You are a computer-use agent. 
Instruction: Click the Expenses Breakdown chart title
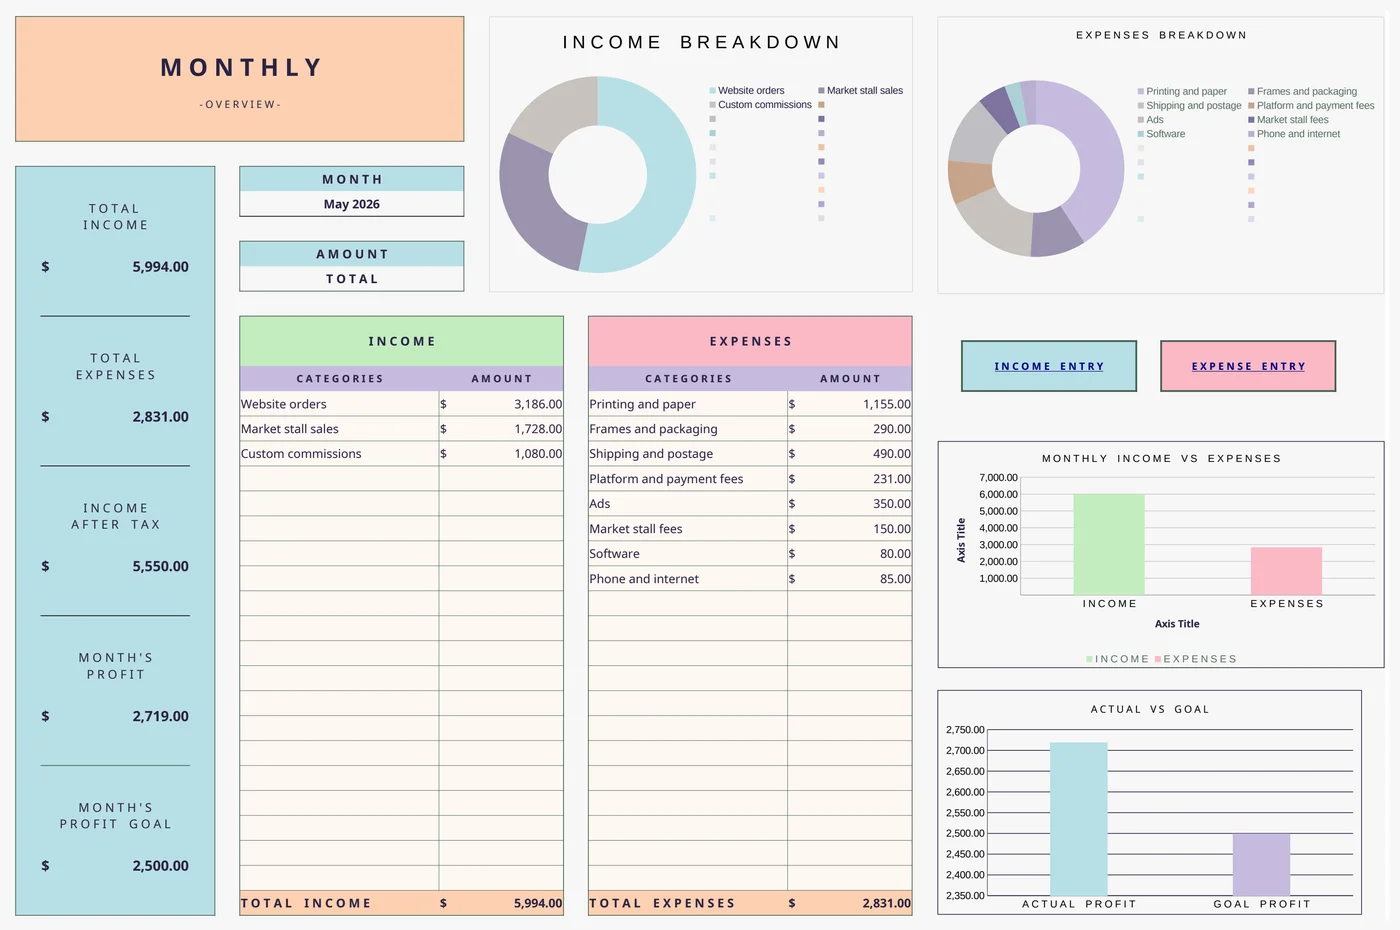pyautogui.click(x=1161, y=35)
